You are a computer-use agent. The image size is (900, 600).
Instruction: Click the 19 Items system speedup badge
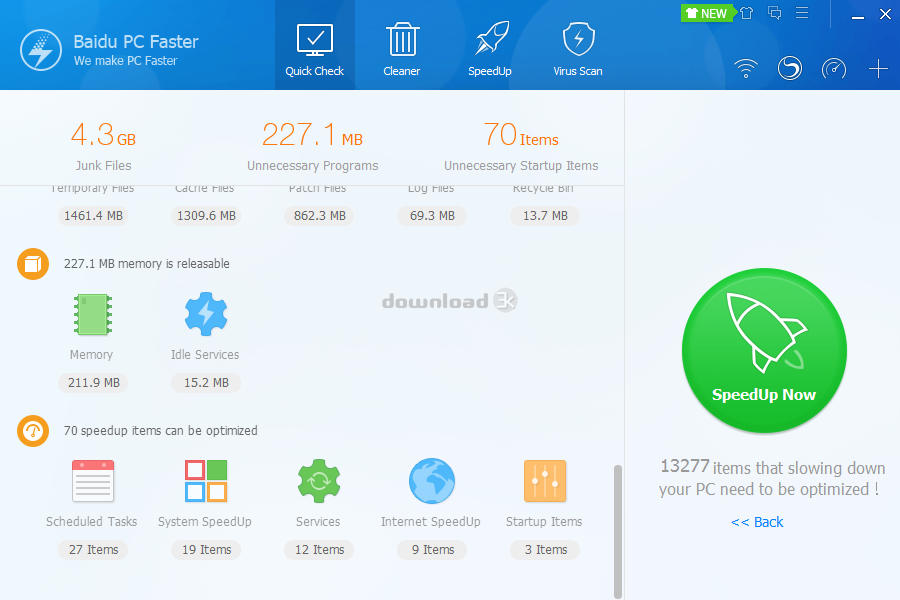pyautogui.click(x=206, y=550)
